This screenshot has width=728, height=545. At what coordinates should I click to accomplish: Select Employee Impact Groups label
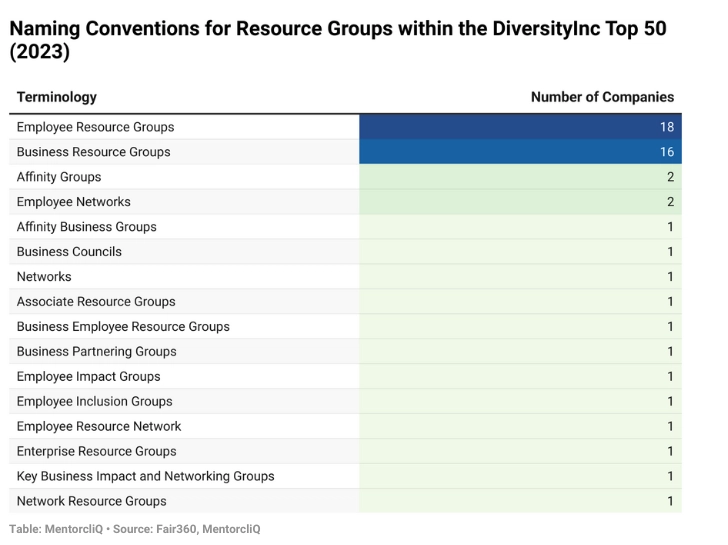(x=88, y=376)
